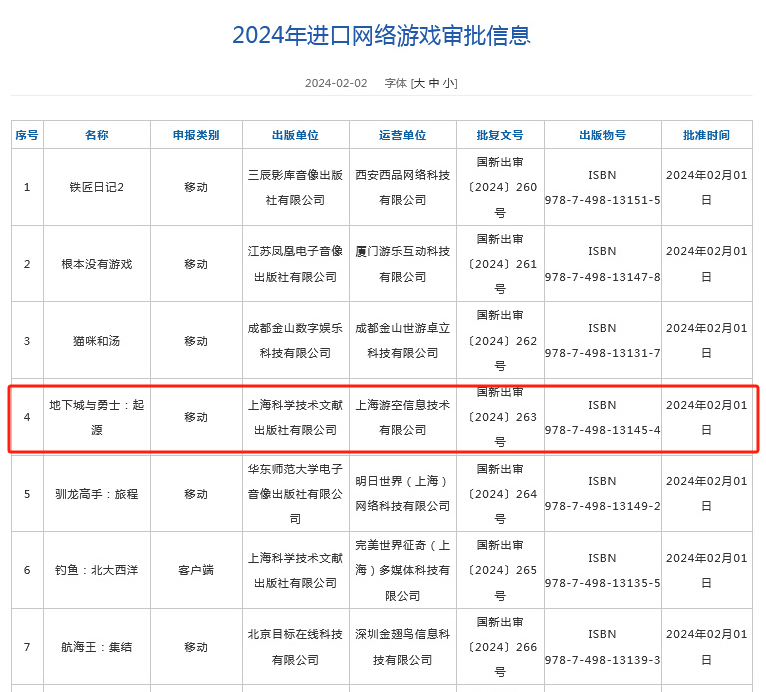Click the 猫咪和汤 game name cell

pyautogui.click(x=97, y=341)
